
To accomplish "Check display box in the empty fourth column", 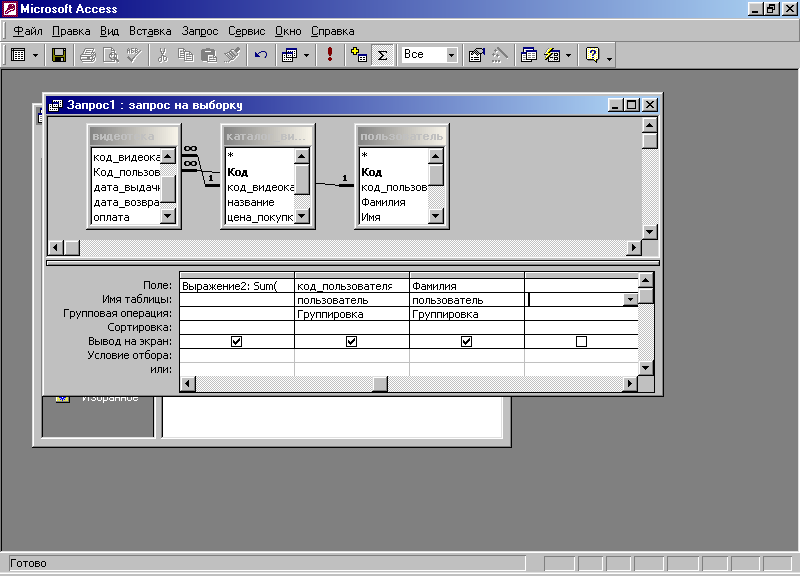I will point(581,341).
